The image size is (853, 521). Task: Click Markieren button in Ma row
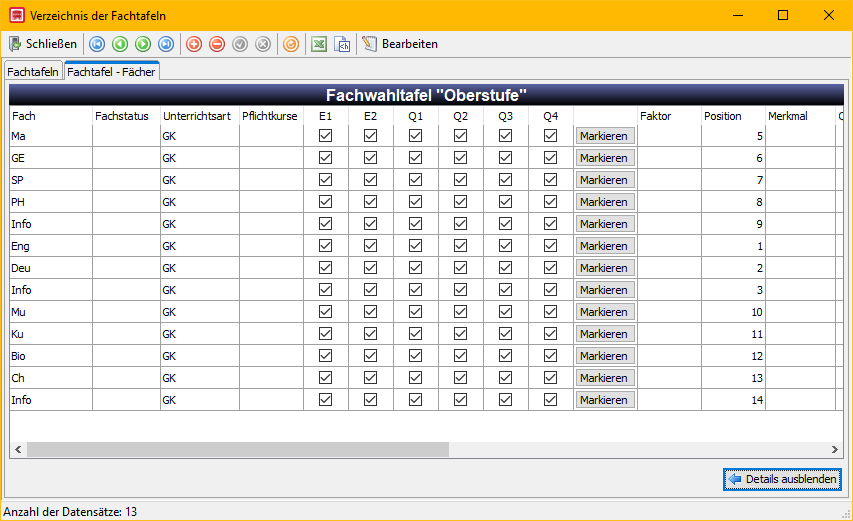pos(605,136)
